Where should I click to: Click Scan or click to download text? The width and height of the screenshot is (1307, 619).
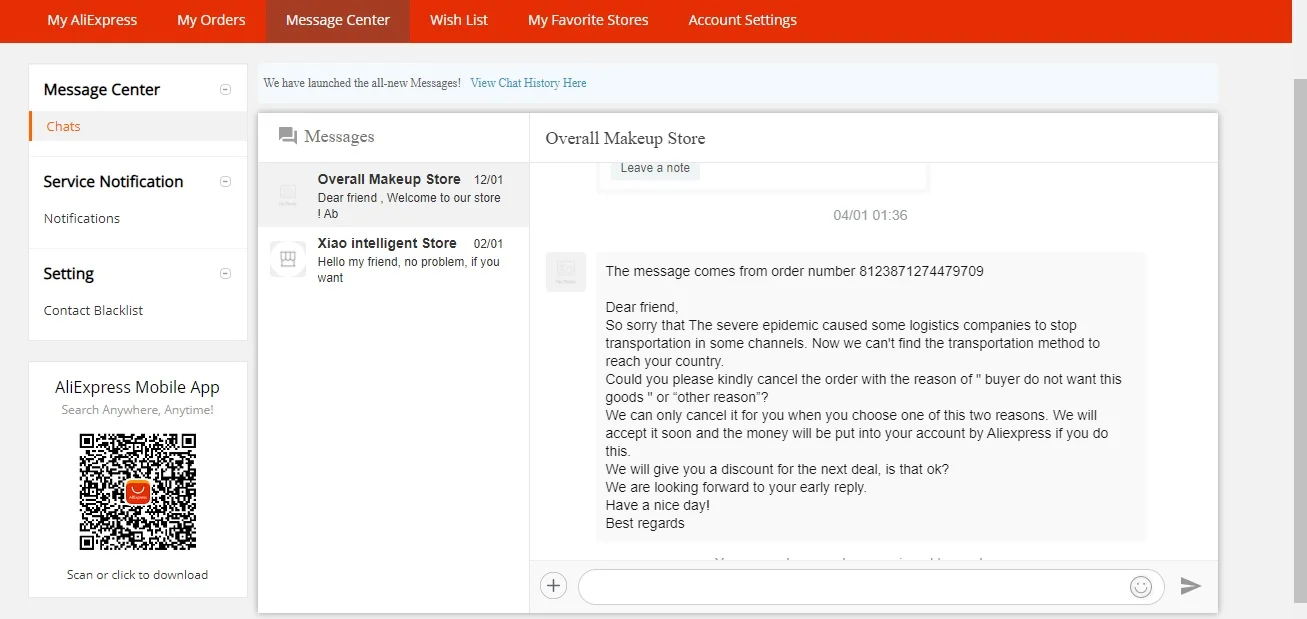pos(137,574)
